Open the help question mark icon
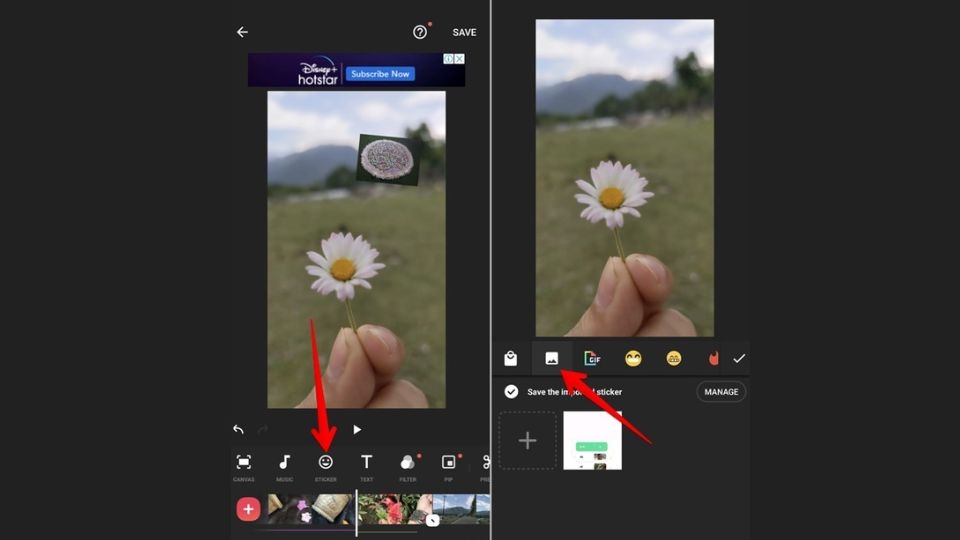The height and width of the screenshot is (540, 960). [x=419, y=32]
